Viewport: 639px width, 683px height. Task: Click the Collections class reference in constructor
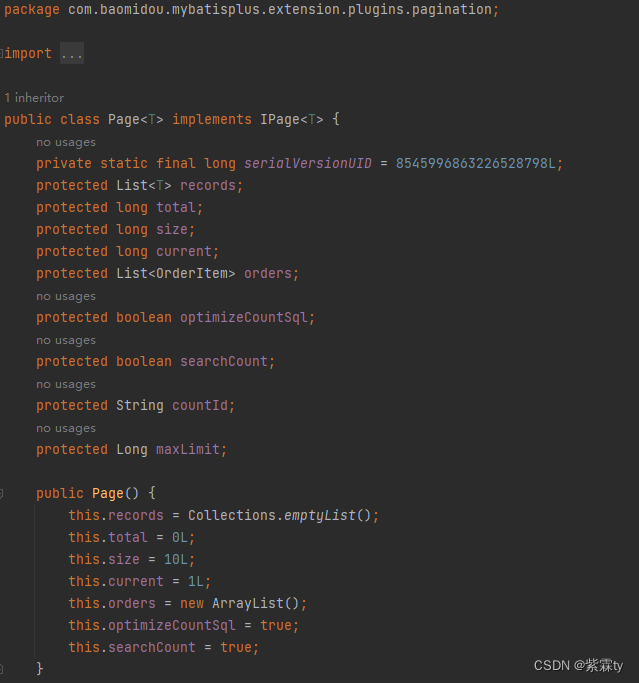(232, 516)
